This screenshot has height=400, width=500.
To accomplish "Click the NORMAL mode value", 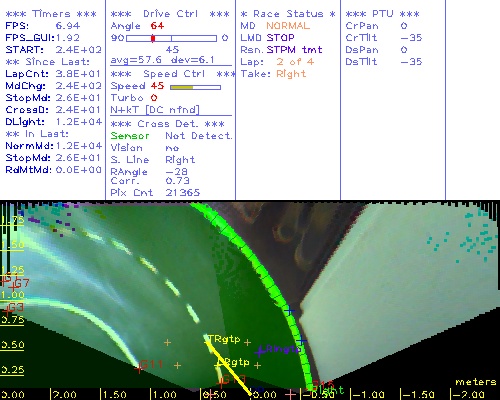I will [x=288, y=26].
